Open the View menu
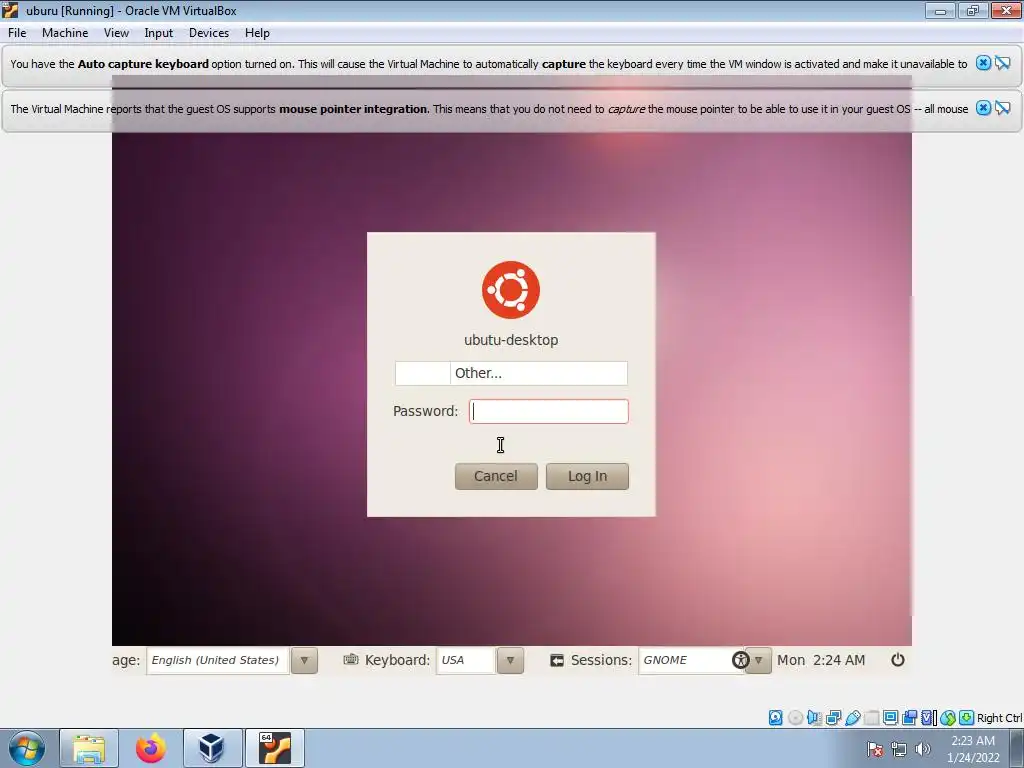The image size is (1024, 768). click(x=116, y=33)
